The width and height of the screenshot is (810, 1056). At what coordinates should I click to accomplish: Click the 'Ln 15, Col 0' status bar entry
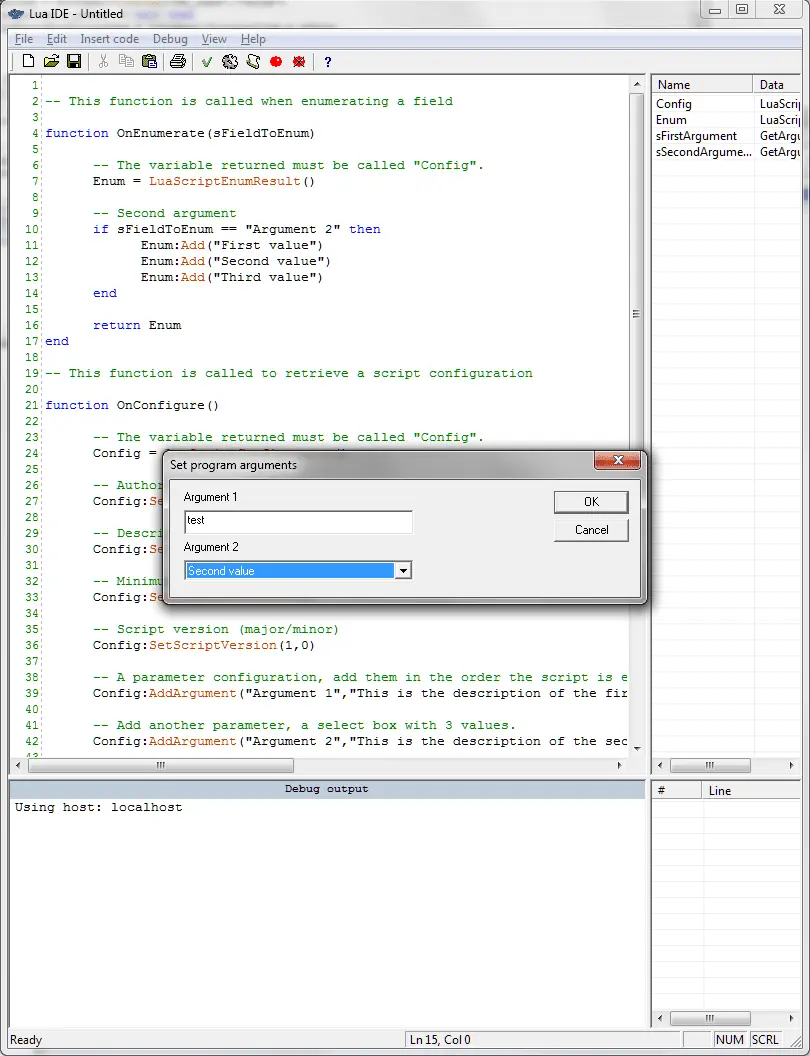pyautogui.click(x=440, y=1040)
